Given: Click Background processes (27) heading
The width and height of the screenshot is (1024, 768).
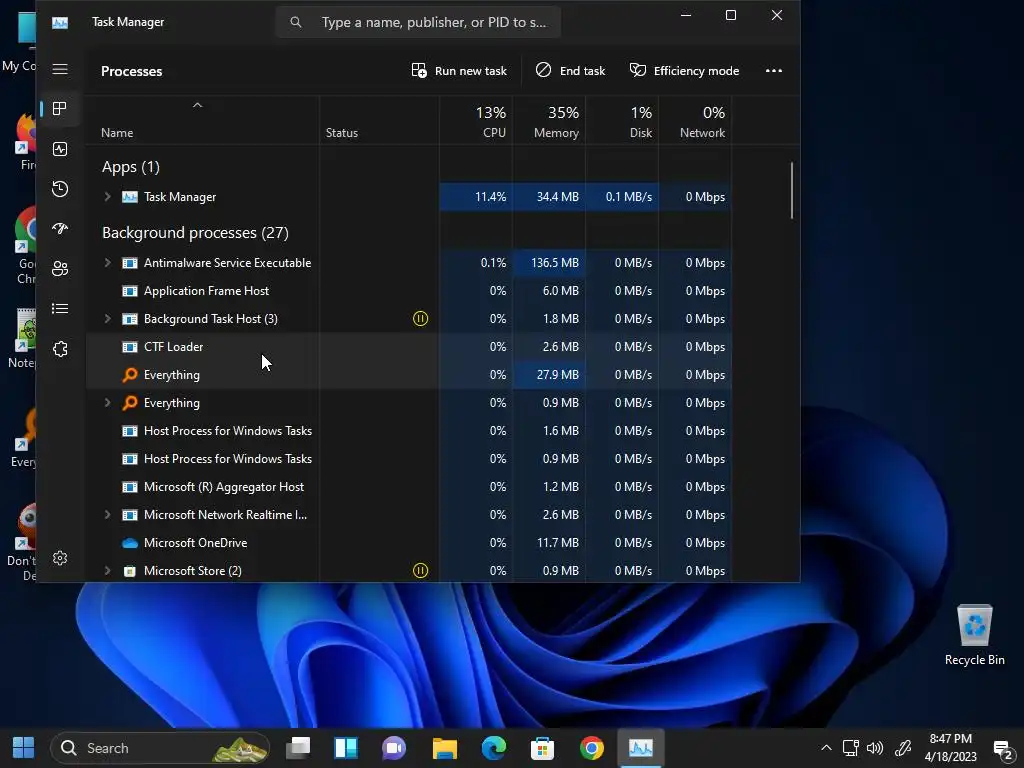Looking at the screenshot, I should (x=195, y=232).
